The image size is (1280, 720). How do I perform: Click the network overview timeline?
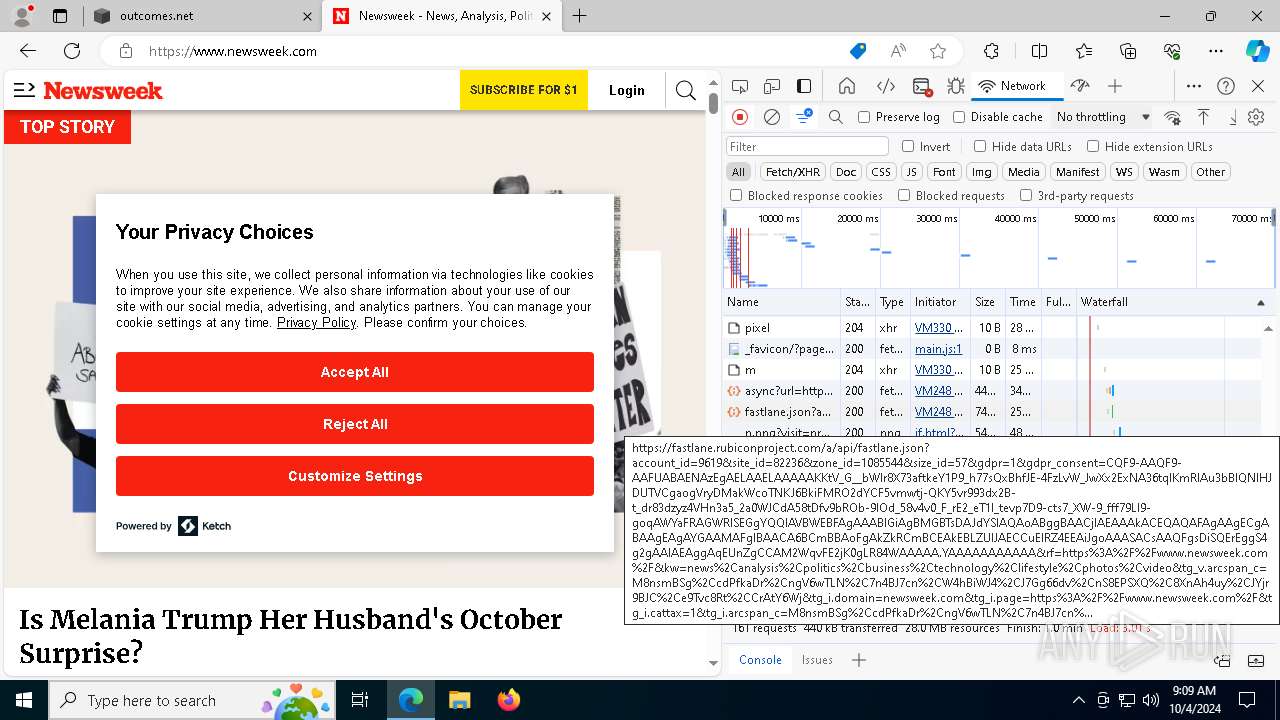(x=999, y=248)
